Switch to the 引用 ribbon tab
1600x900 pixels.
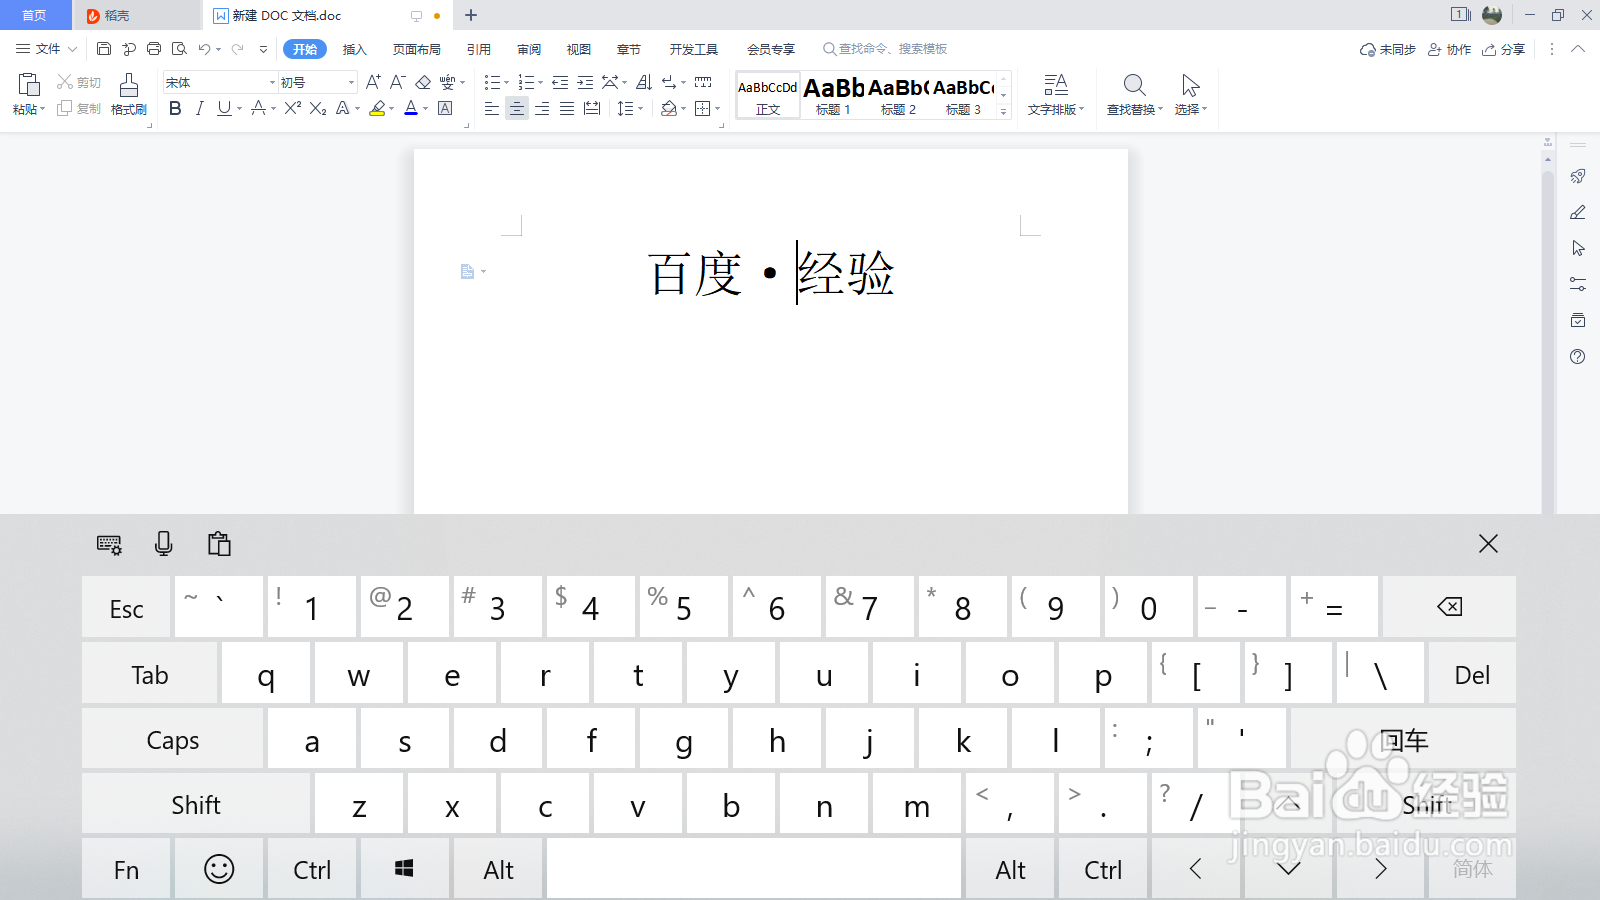point(479,49)
